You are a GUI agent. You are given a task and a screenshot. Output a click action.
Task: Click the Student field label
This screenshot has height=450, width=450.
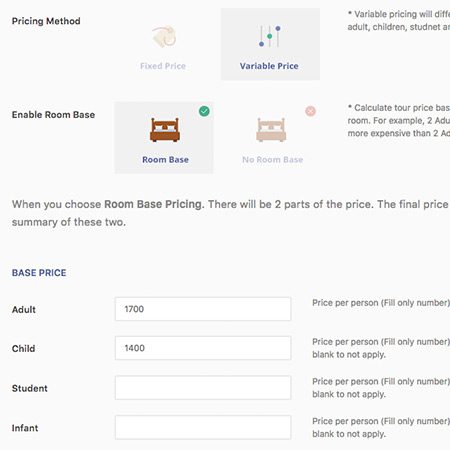(30, 388)
